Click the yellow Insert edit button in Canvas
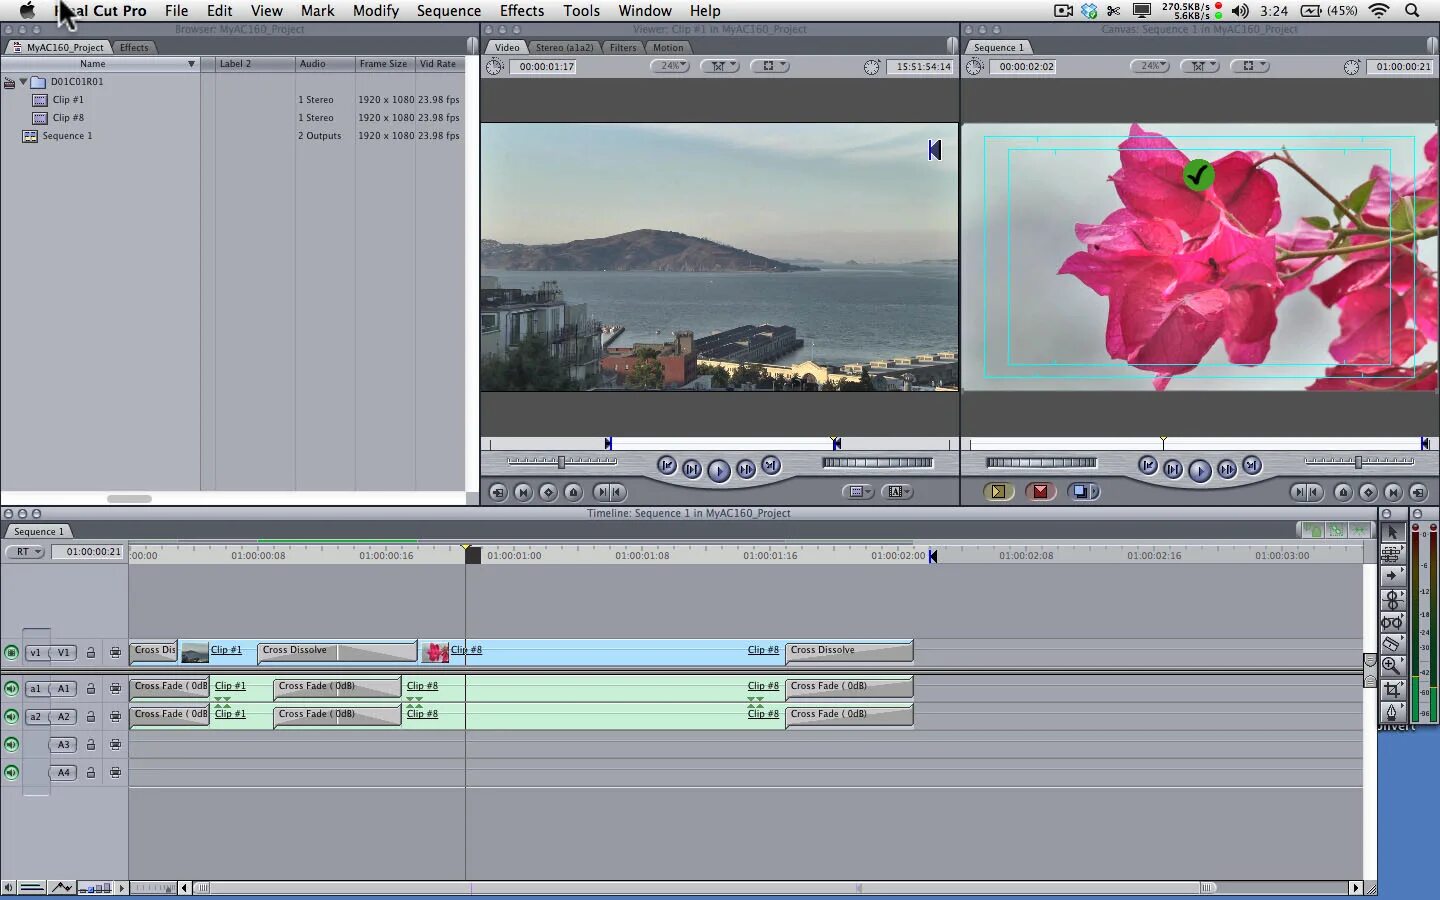1440x900 pixels. click(998, 492)
